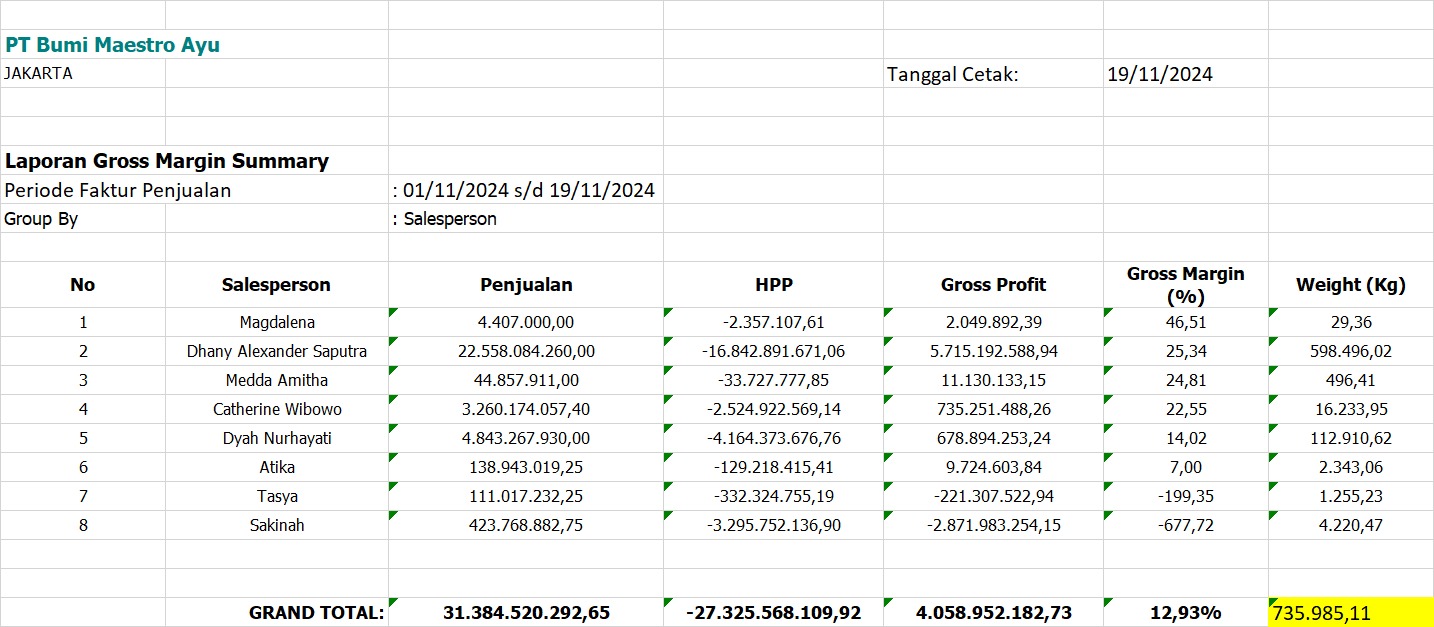Select the yellow highlighted total weight cell

(1350, 613)
